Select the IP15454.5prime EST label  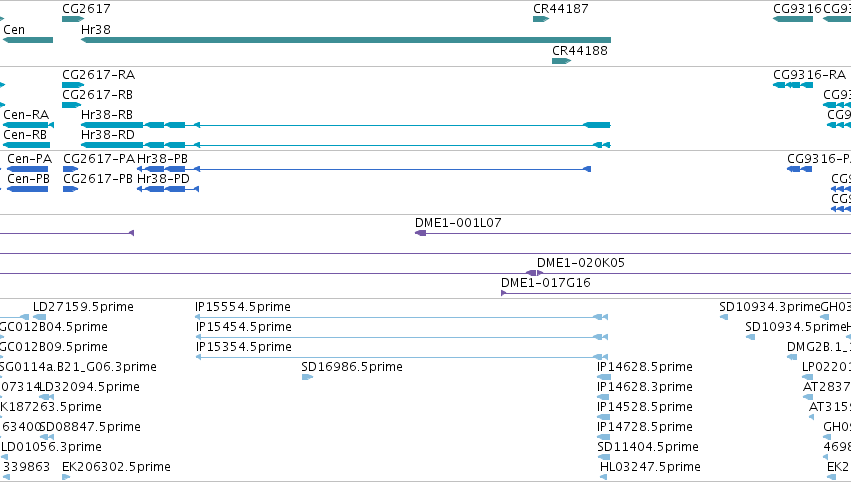tap(244, 327)
